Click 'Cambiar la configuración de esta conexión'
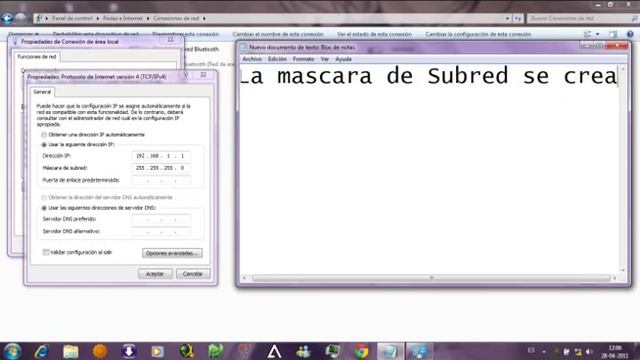Screen dimensions: 640x360 478,34
